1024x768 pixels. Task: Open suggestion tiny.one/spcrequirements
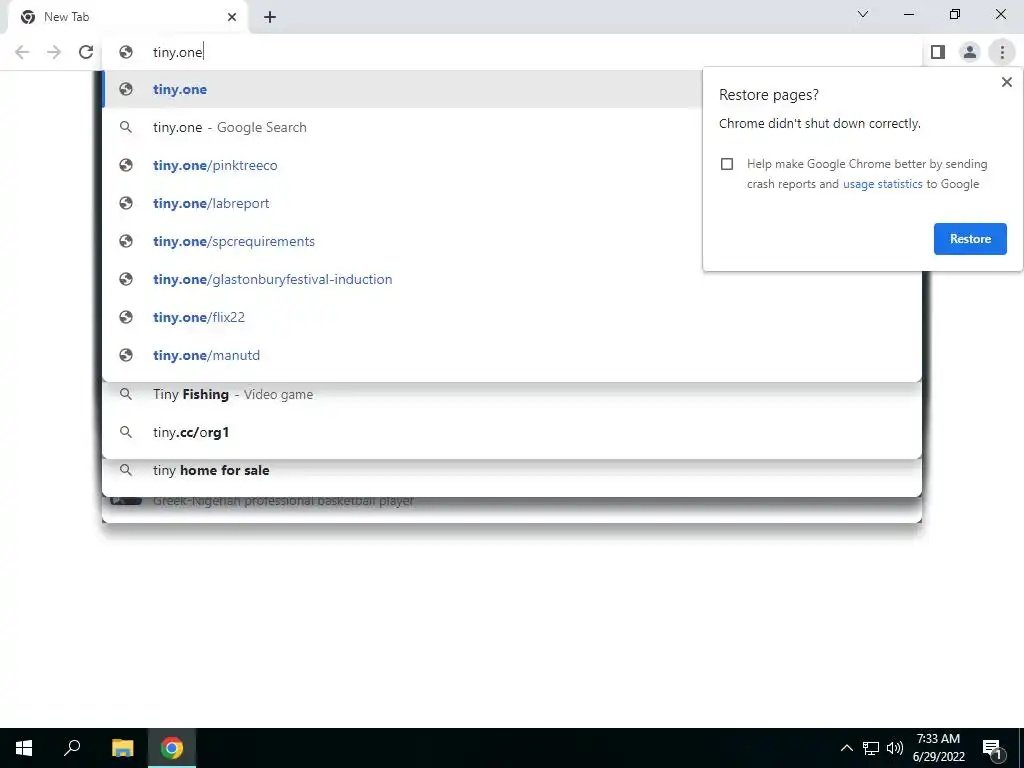(x=402, y=241)
